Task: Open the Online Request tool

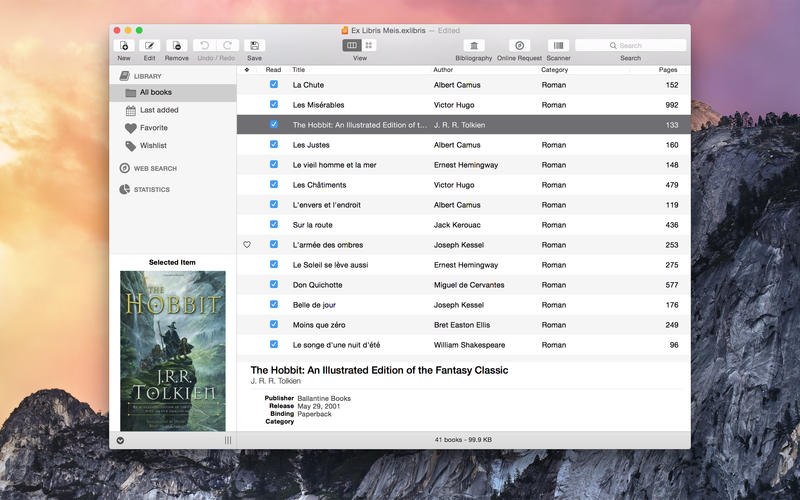Action: click(519, 45)
